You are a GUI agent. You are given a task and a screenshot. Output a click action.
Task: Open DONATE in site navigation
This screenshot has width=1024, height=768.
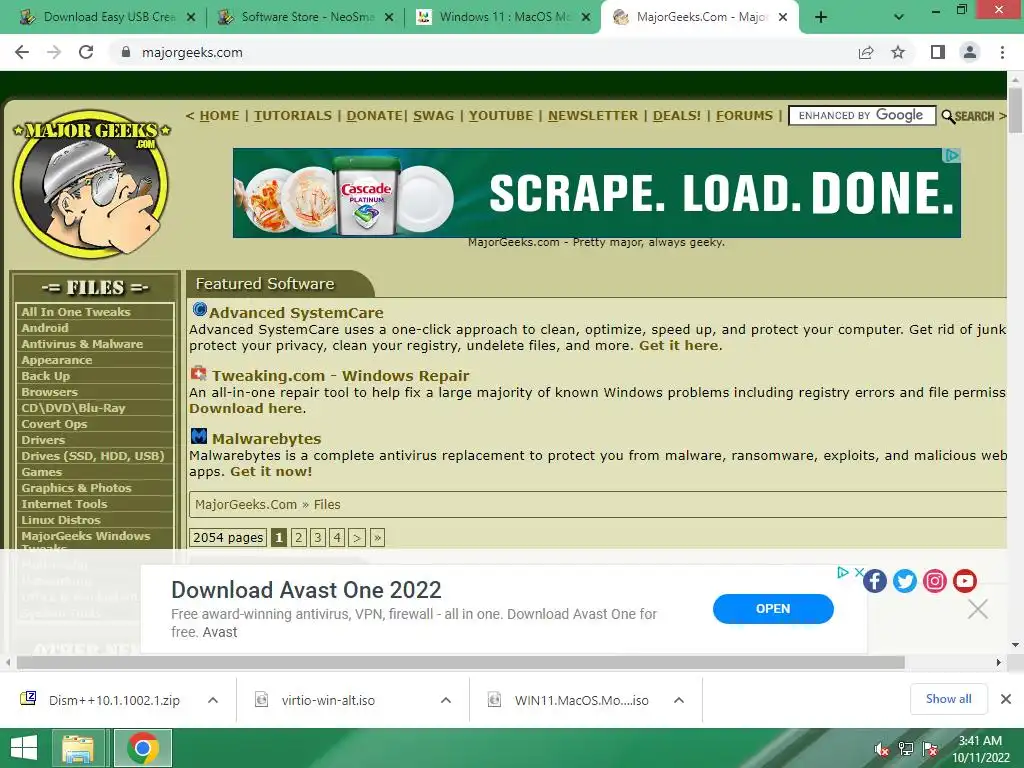click(x=374, y=116)
